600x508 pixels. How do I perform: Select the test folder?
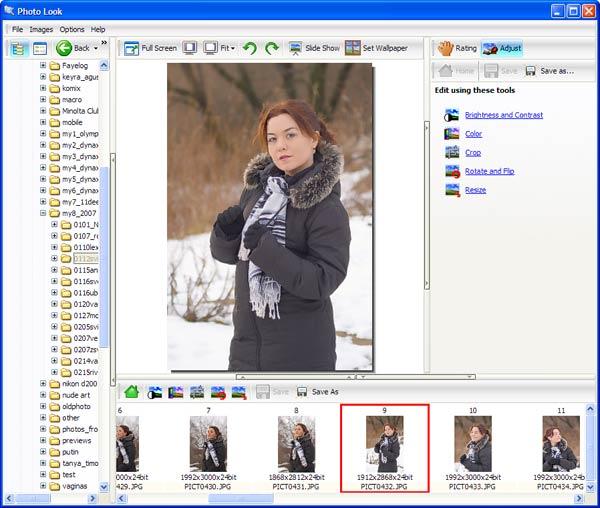pos(68,474)
